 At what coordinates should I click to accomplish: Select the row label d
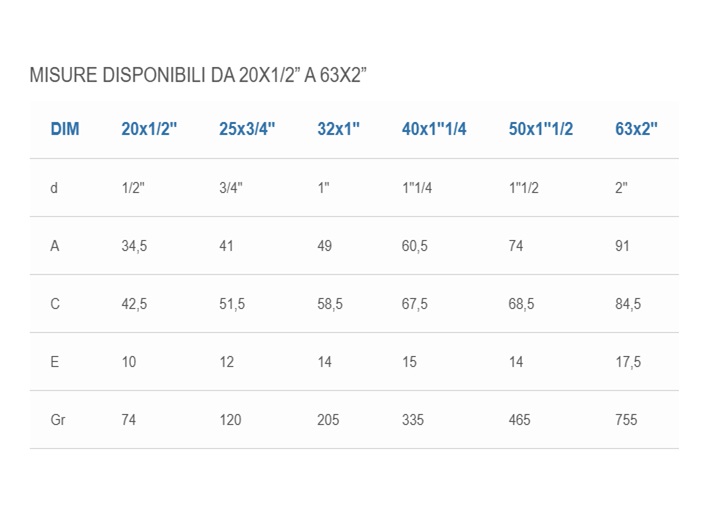(54, 188)
